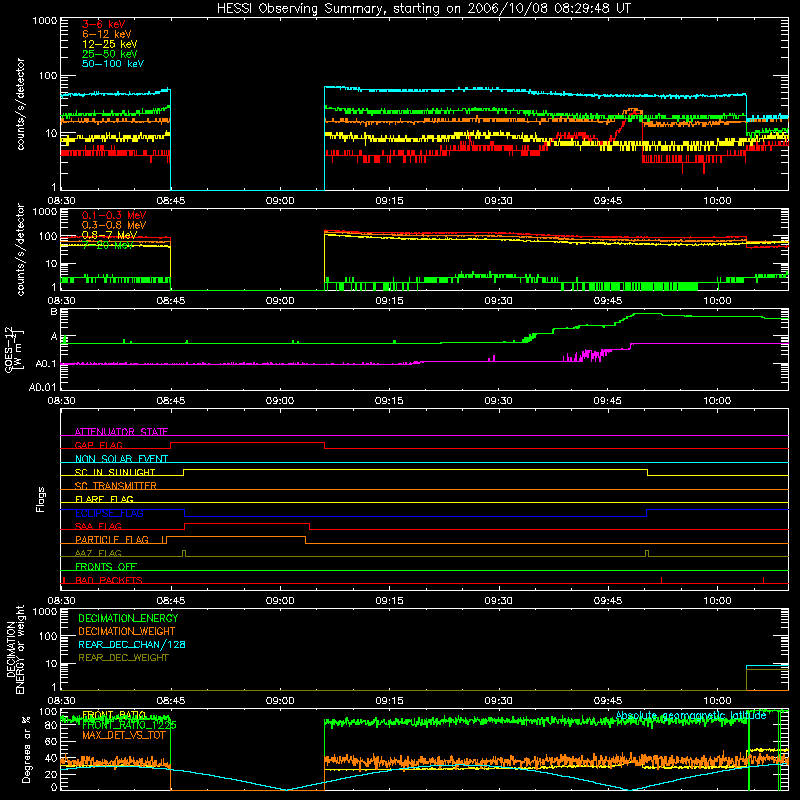Click the GOES-12 axis label
800x800 pixels.
coord(13,349)
